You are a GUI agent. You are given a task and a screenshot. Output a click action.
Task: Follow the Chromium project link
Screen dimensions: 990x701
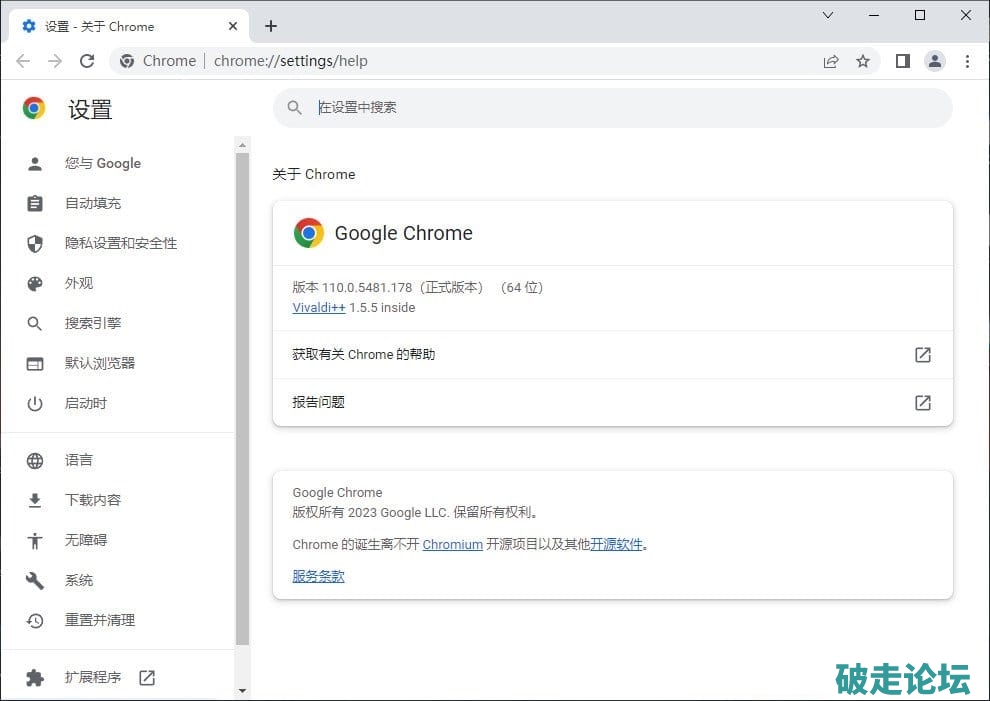pyautogui.click(x=452, y=545)
